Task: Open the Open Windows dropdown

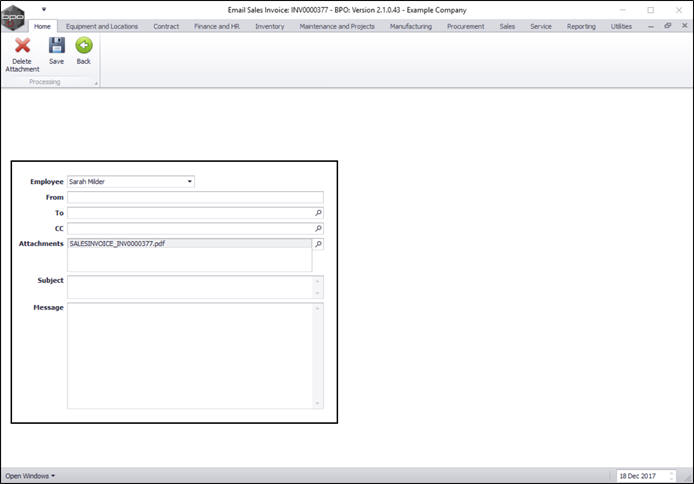Action: tap(30, 476)
